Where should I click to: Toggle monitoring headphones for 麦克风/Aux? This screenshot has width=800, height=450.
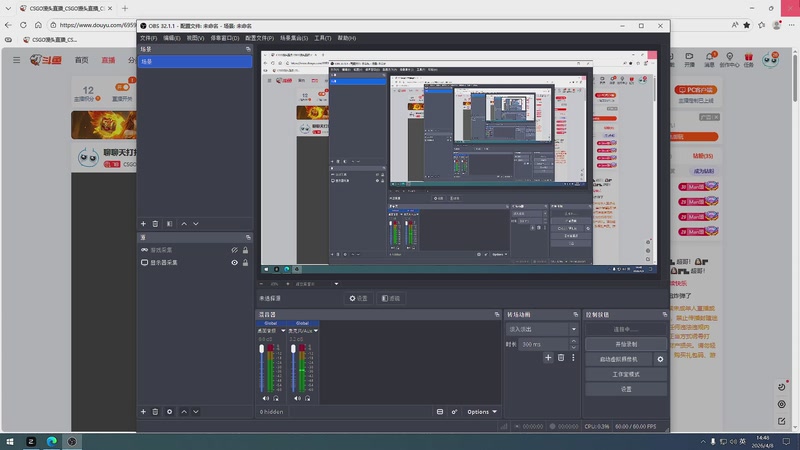click(308, 398)
